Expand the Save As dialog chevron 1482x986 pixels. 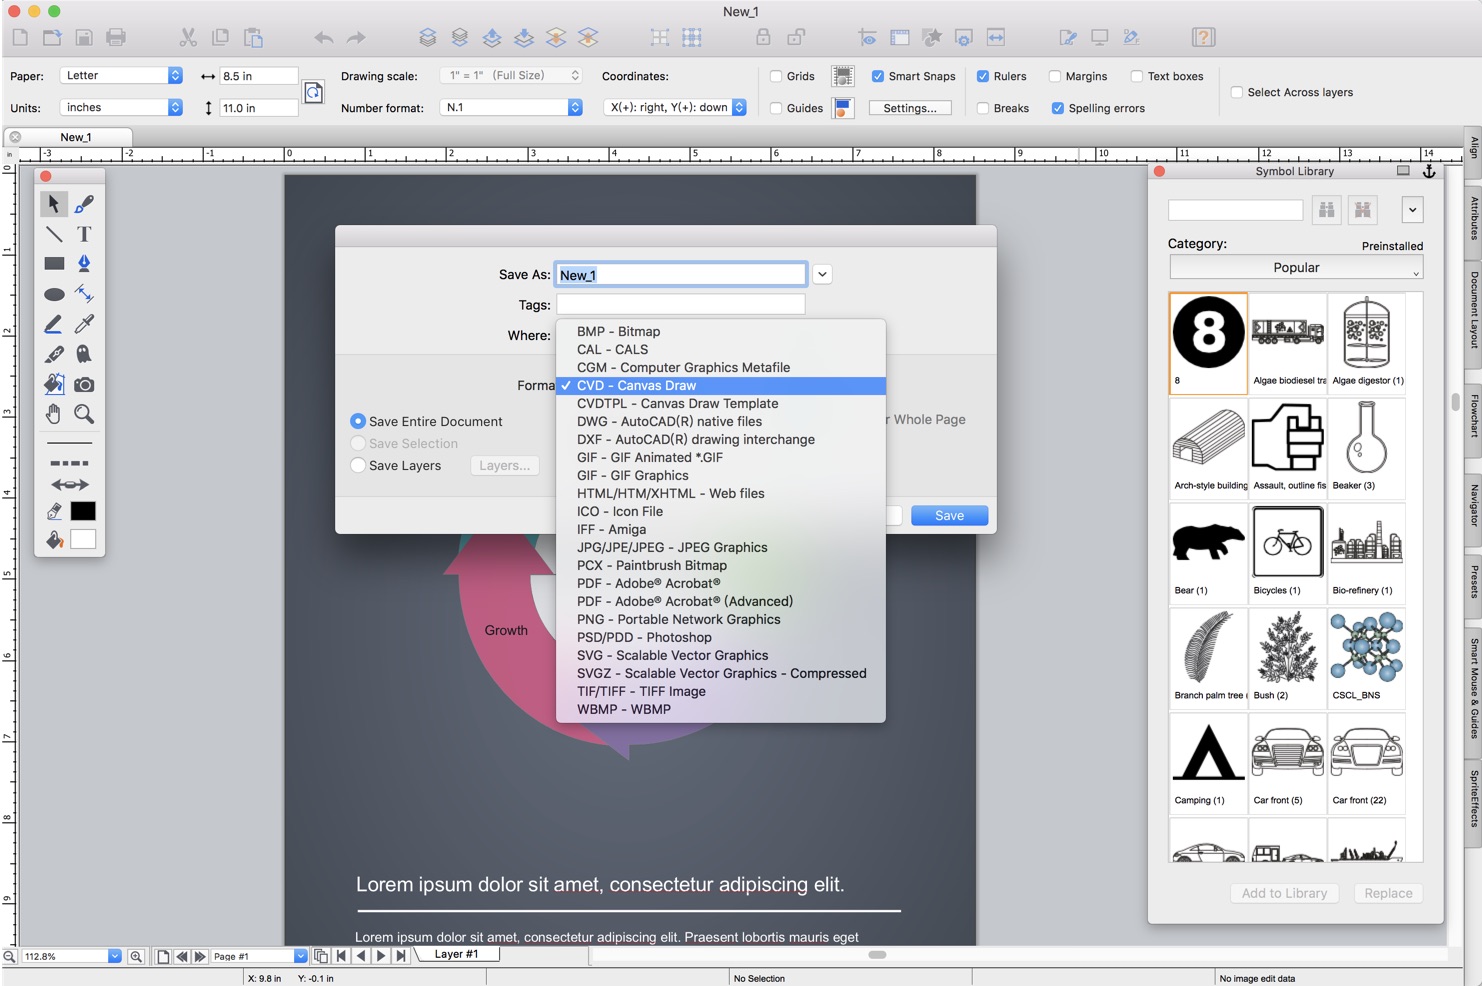coord(822,275)
